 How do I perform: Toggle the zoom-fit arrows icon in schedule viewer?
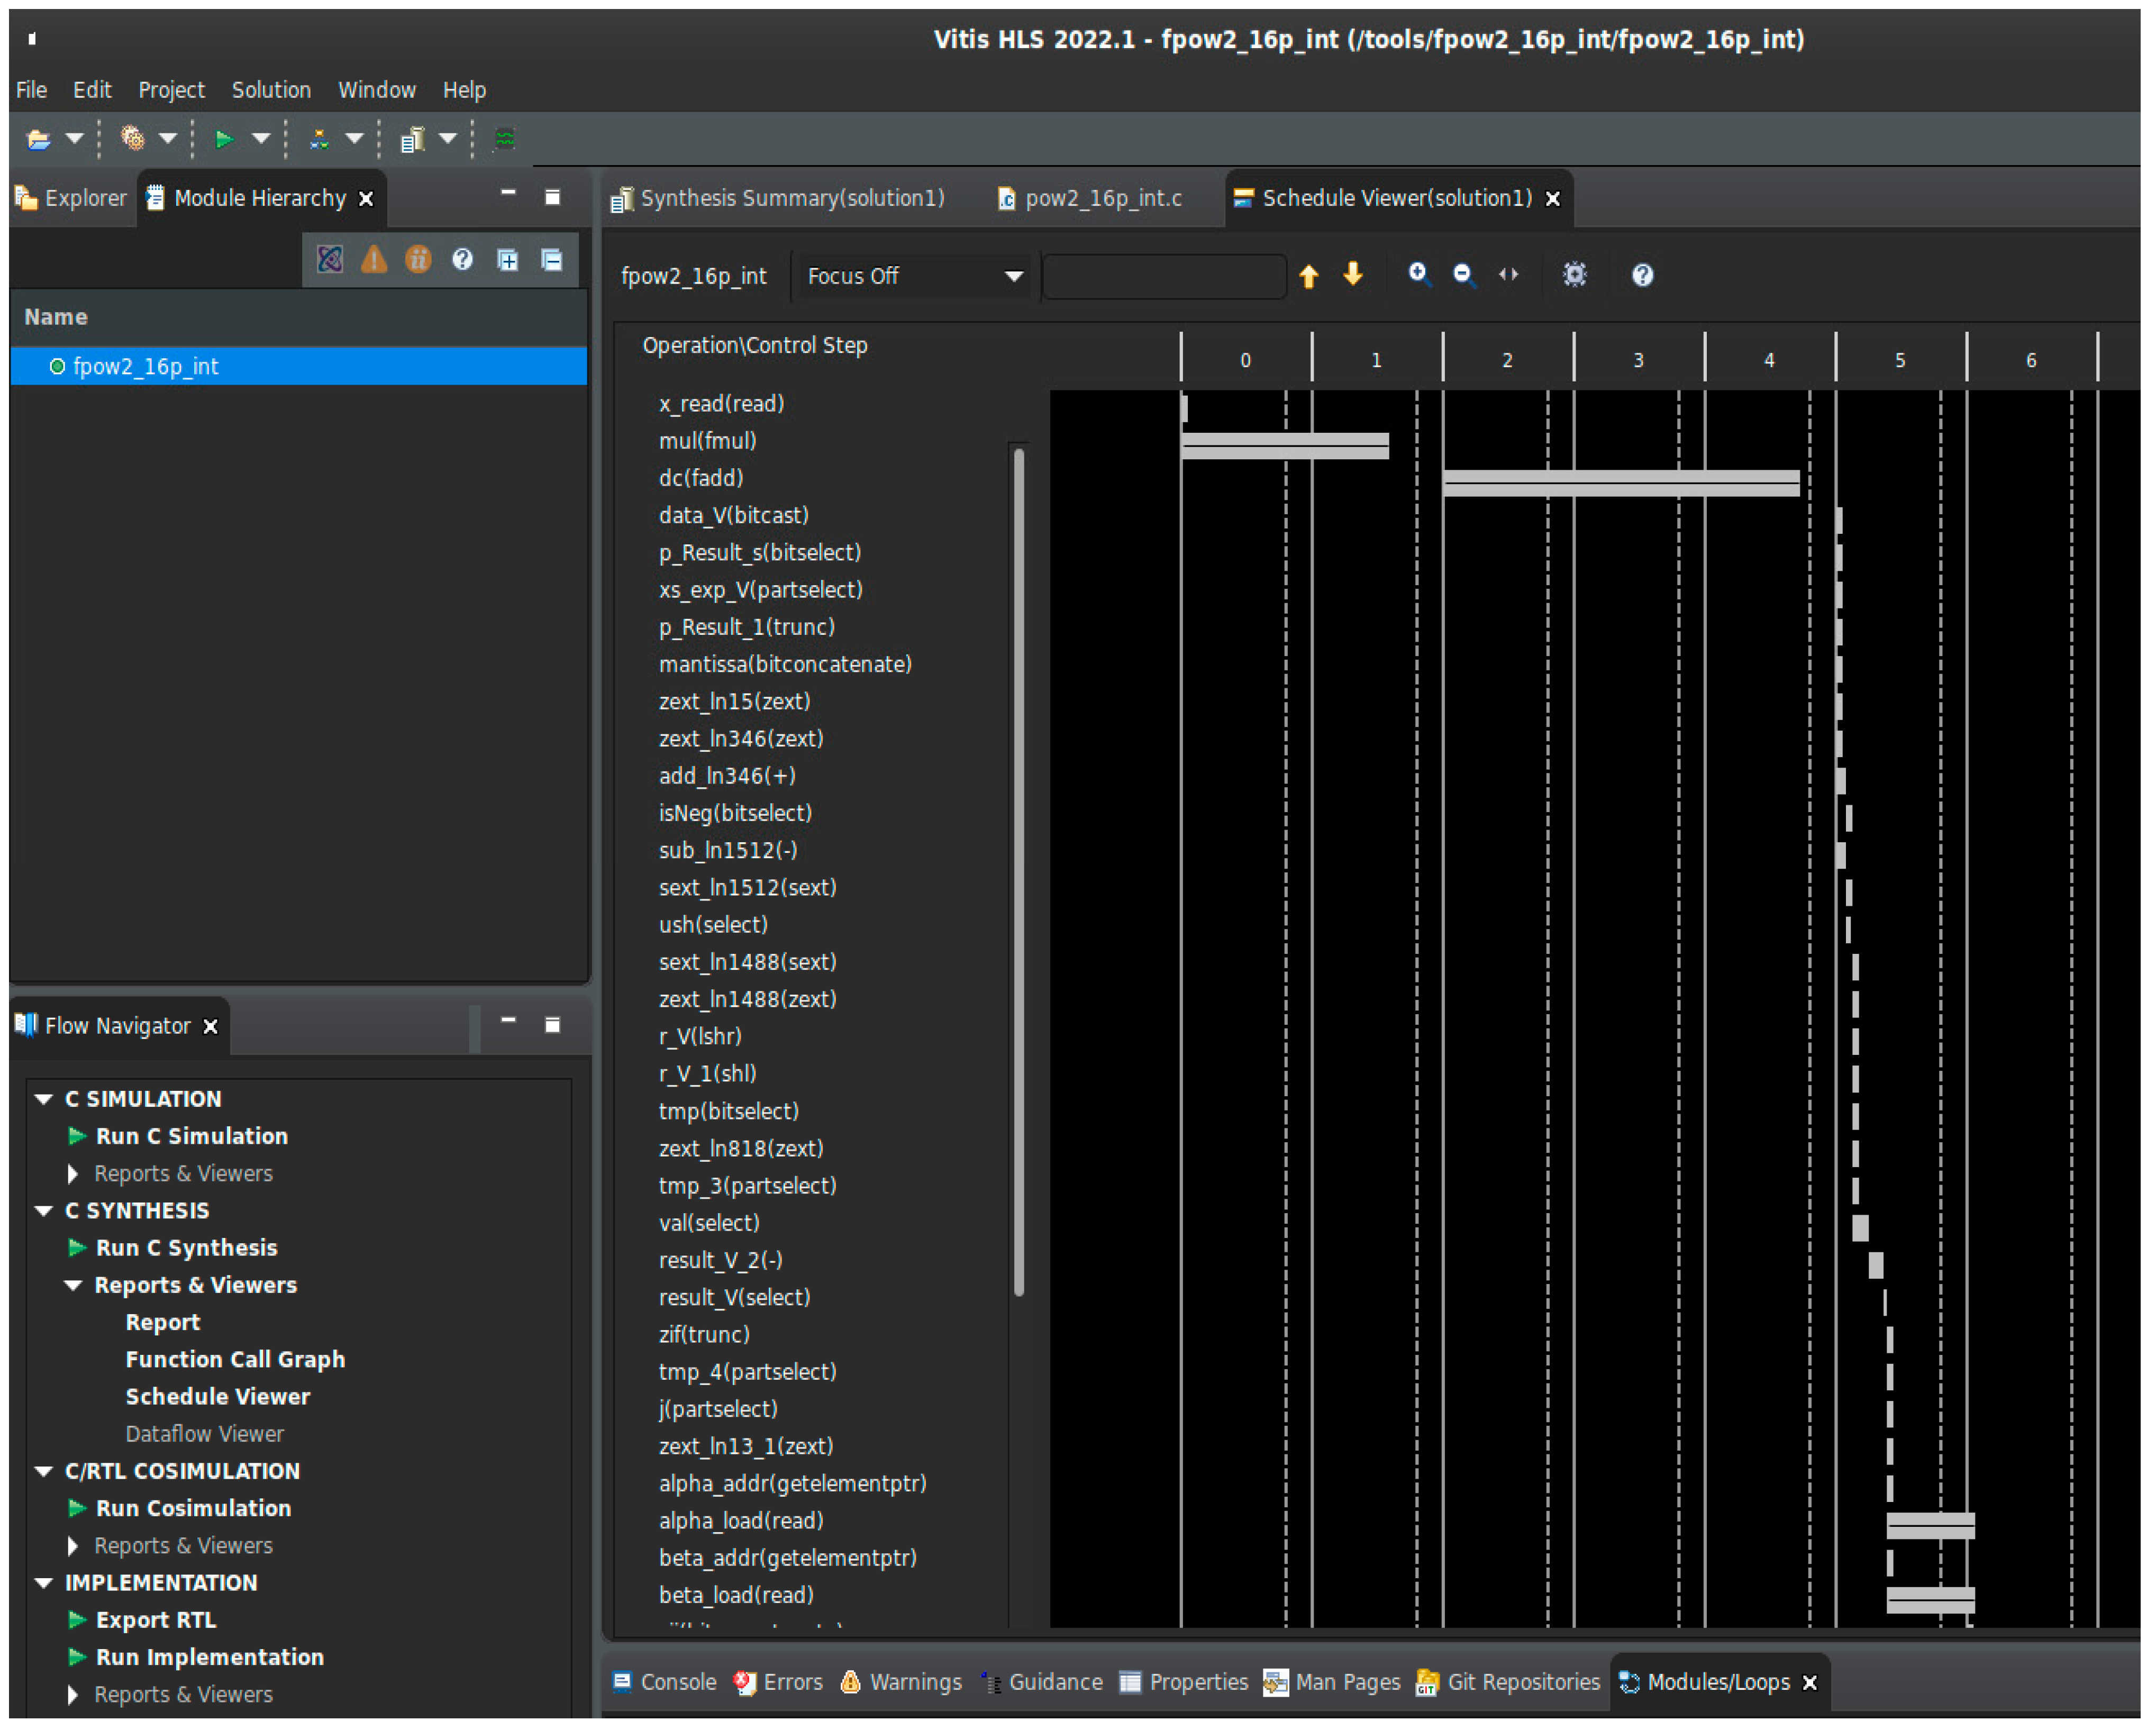click(x=1509, y=274)
